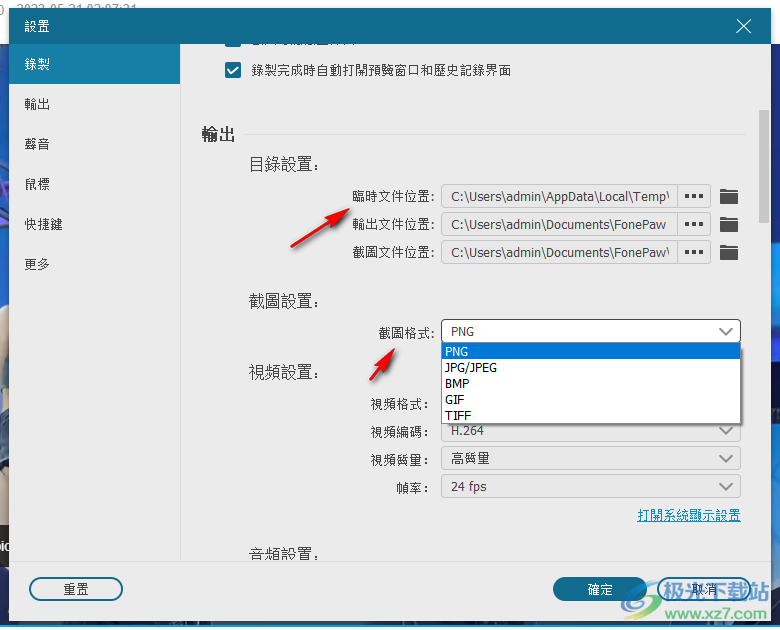This screenshot has width=780, height=630.
Task: Cancel with the 取消 button
Action: pyautogui.click(x=704, y=589)
